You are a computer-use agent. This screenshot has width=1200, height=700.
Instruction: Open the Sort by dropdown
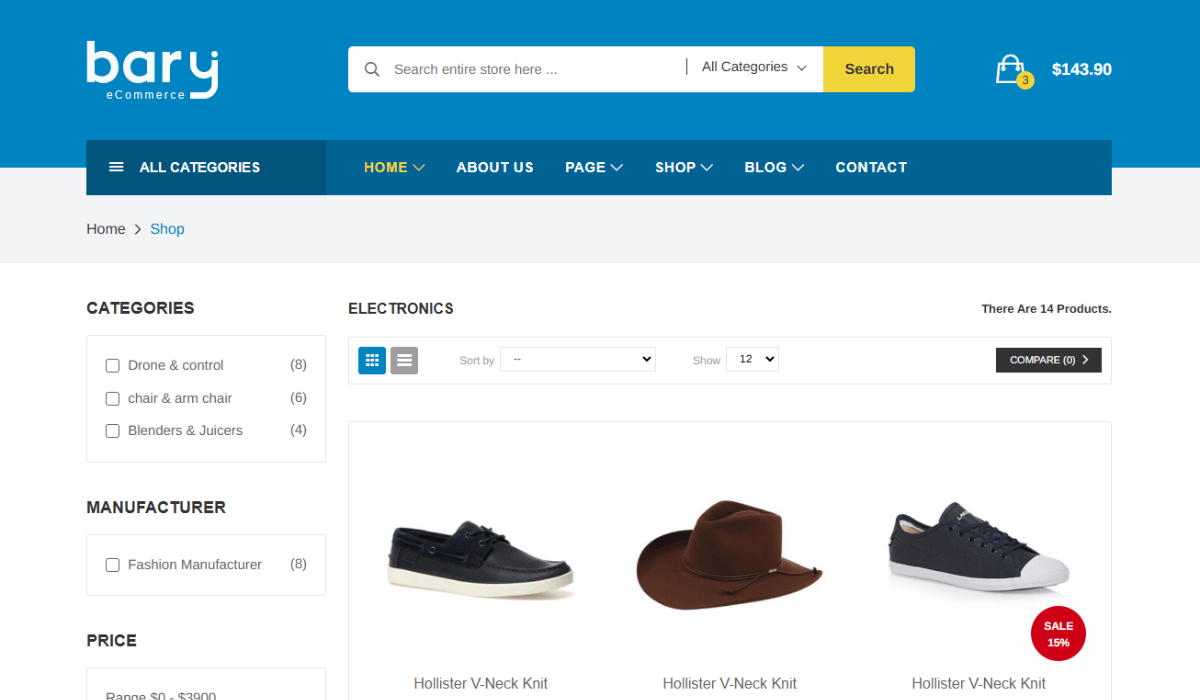(x=578, y=359)
